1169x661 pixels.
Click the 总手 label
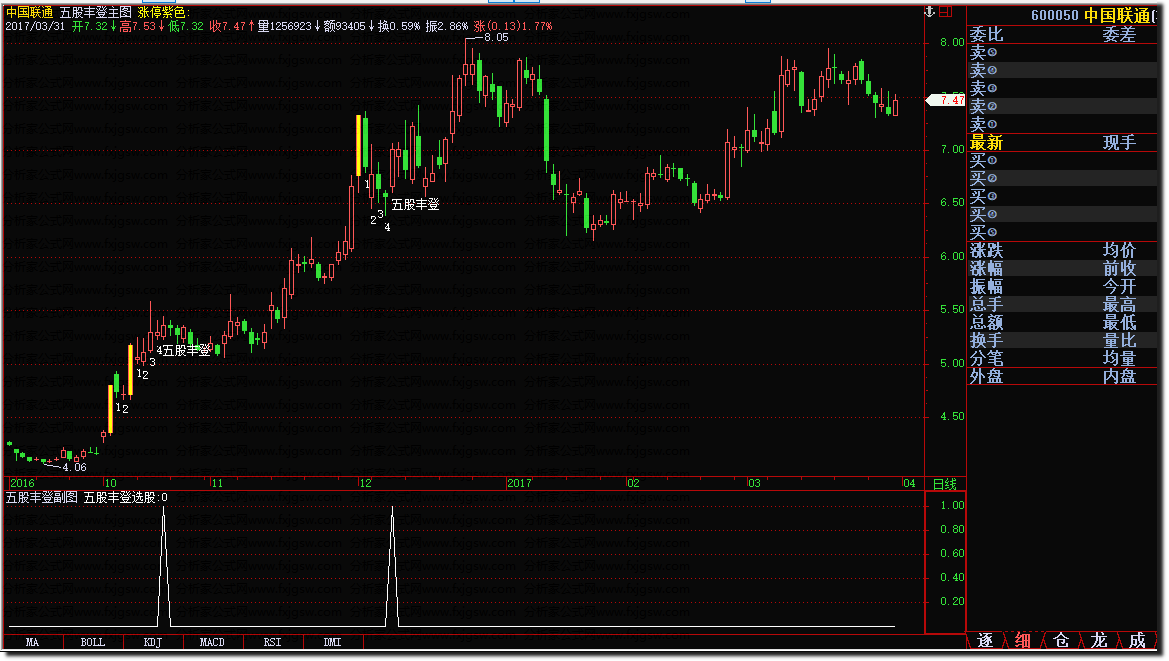pyautogui.click(x=986, y=304)
